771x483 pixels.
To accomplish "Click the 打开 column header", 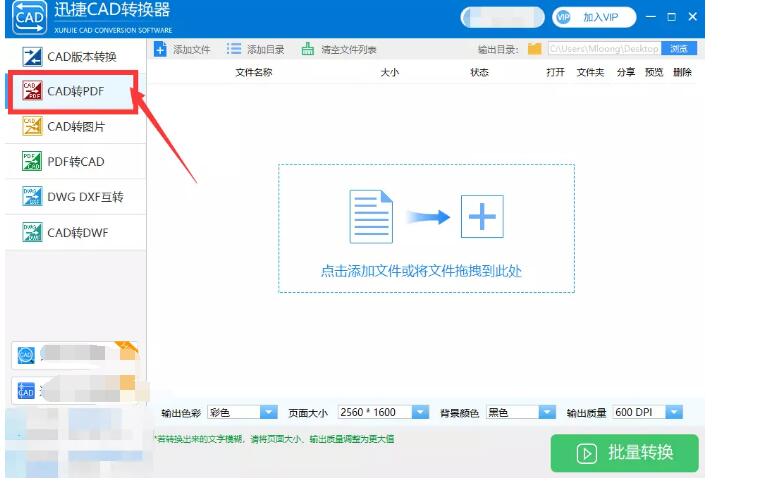I will [556, 72].
